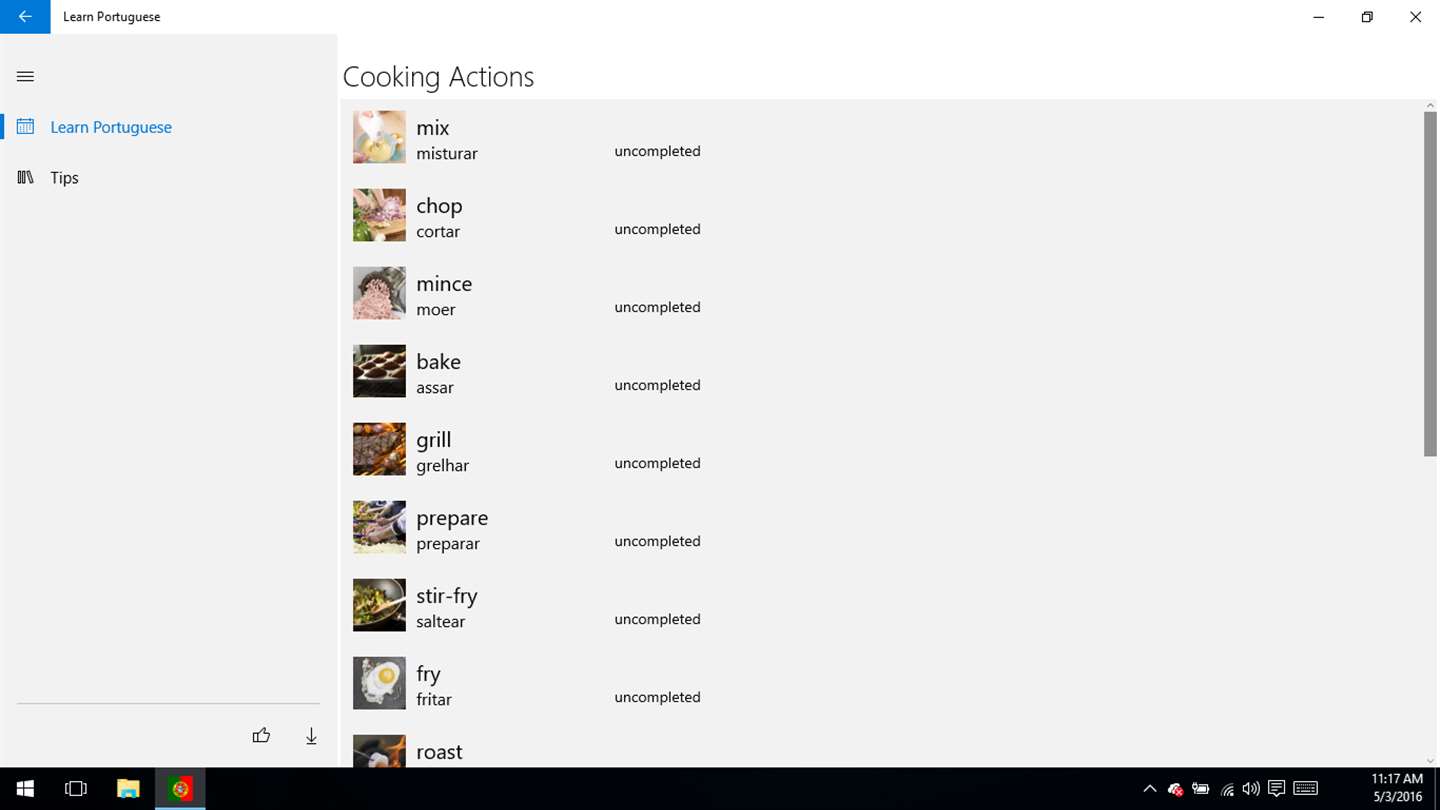Click the back arrow button

coord(25,17)
